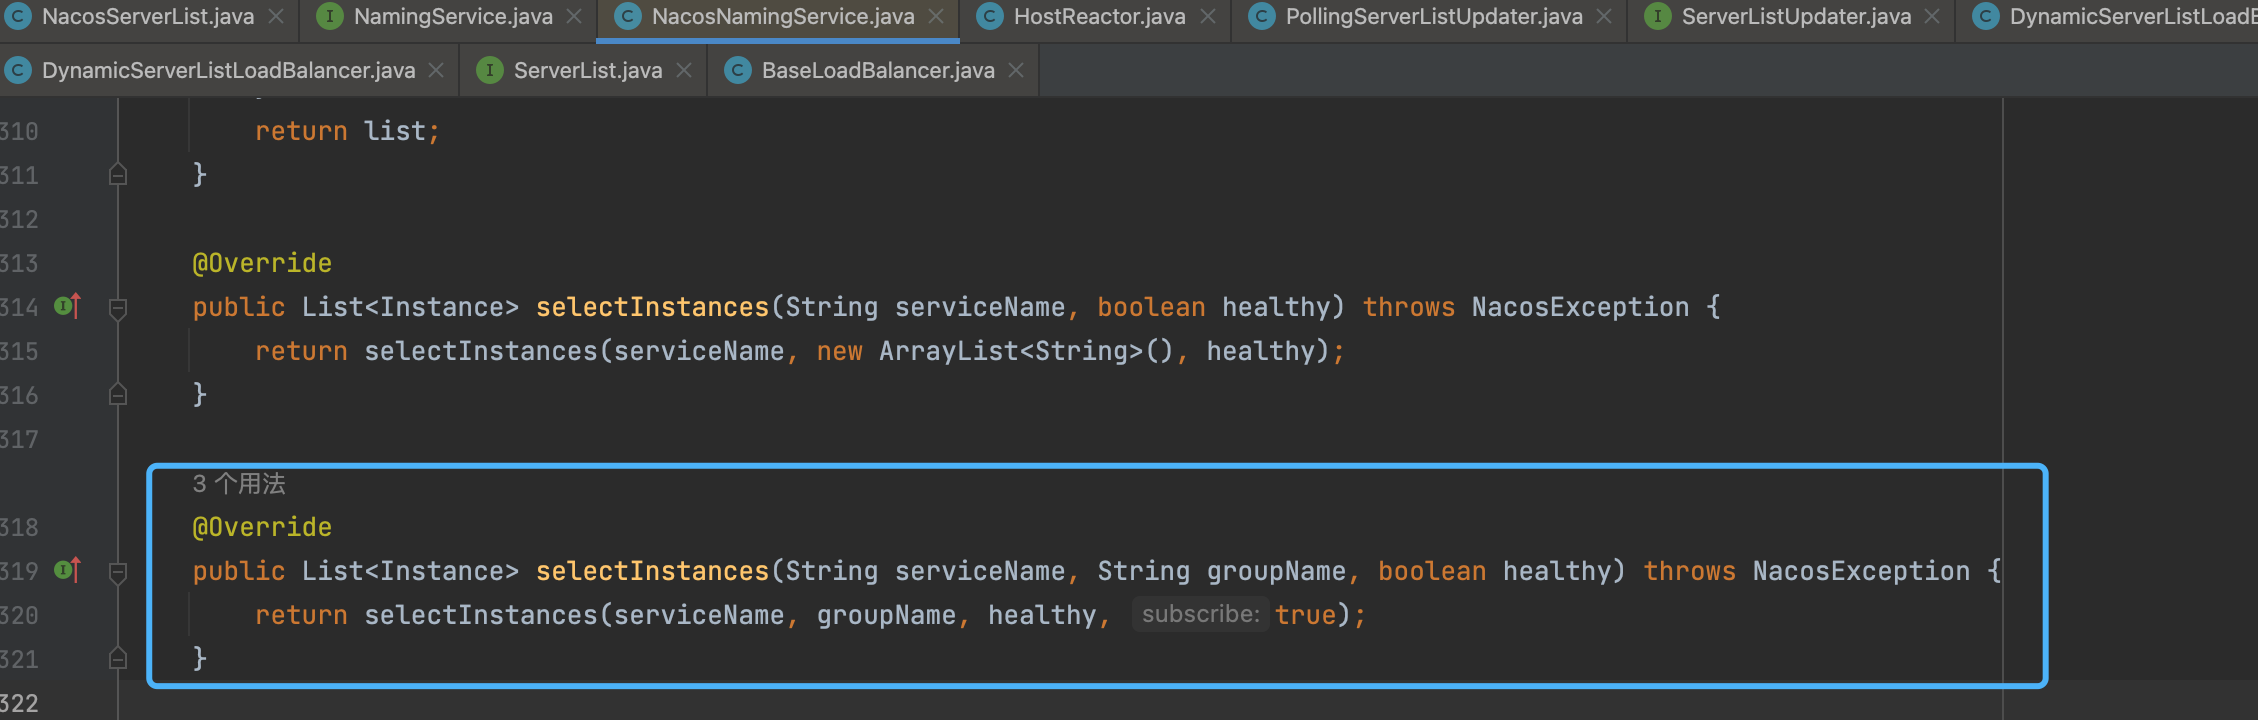Open the BaseLoadBalancer.java tab
This screenshot has width=2258, height=720.
point(878,70)
